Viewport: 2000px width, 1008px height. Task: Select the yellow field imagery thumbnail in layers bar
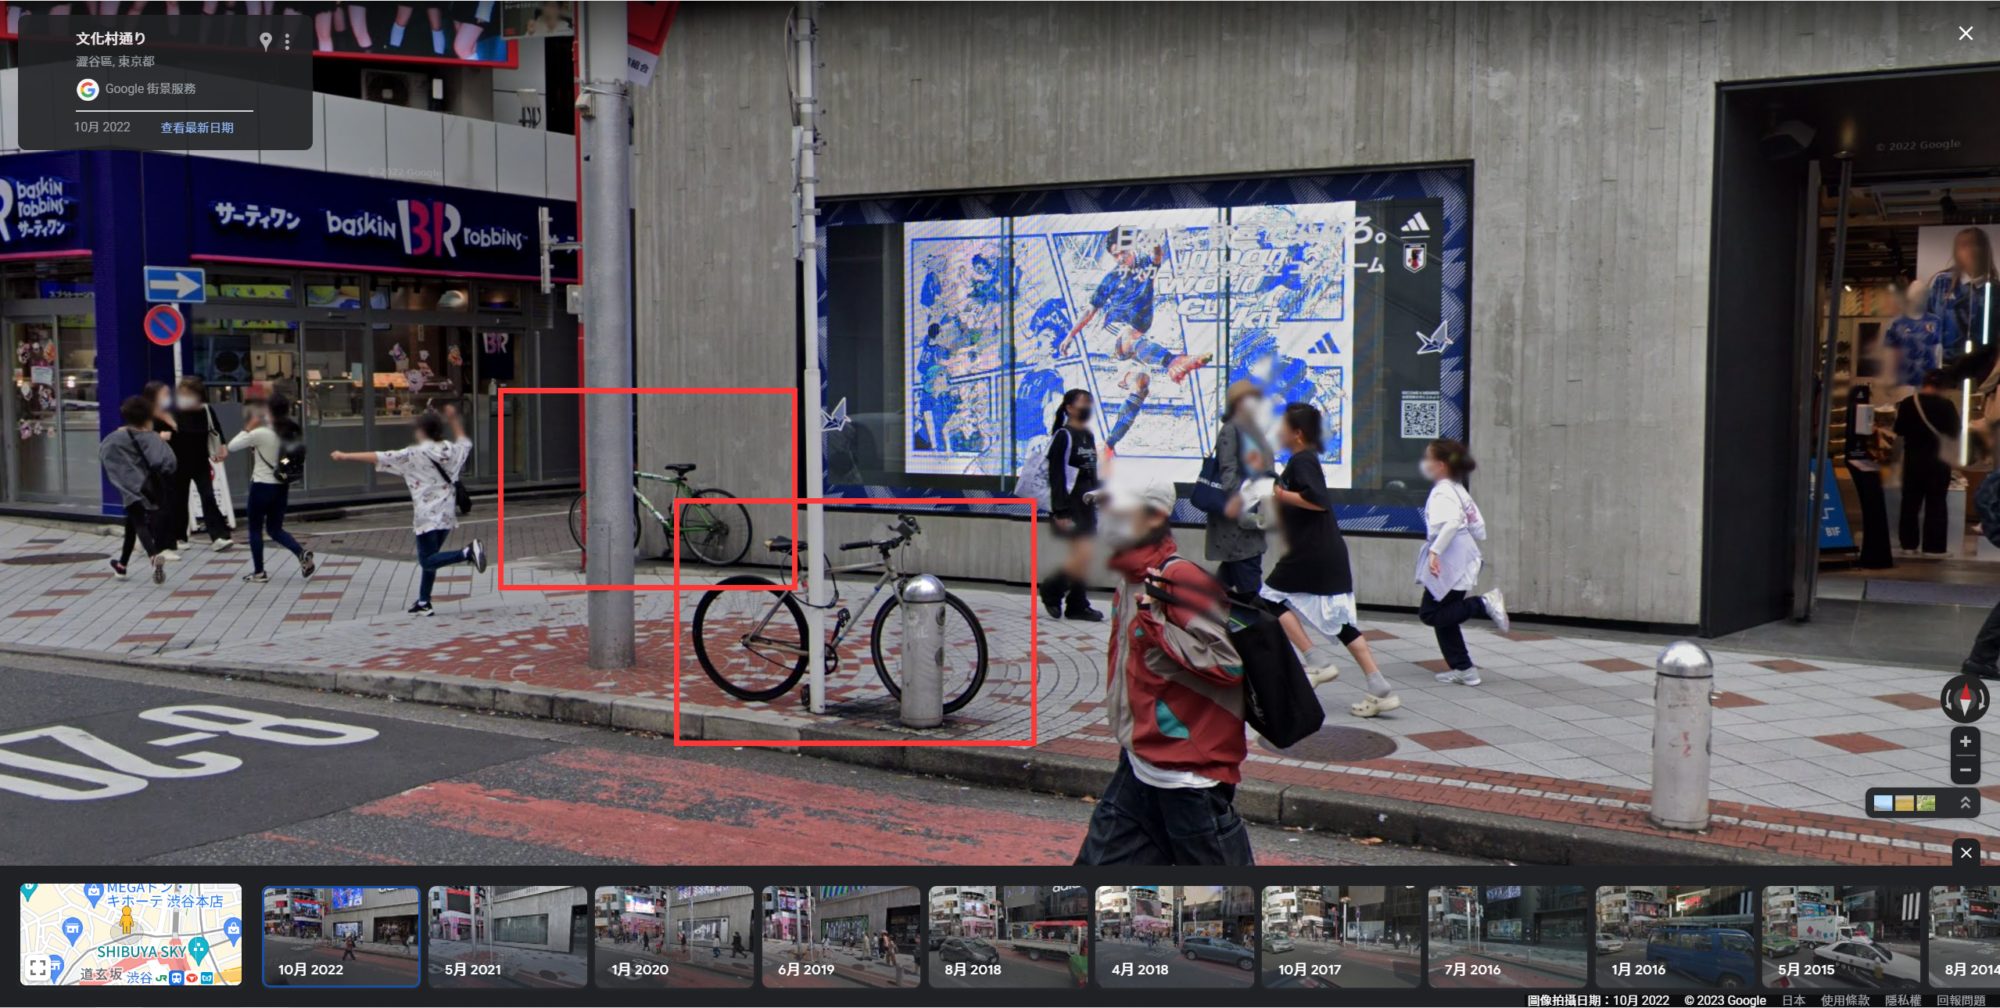click(x=1904, y=803)
